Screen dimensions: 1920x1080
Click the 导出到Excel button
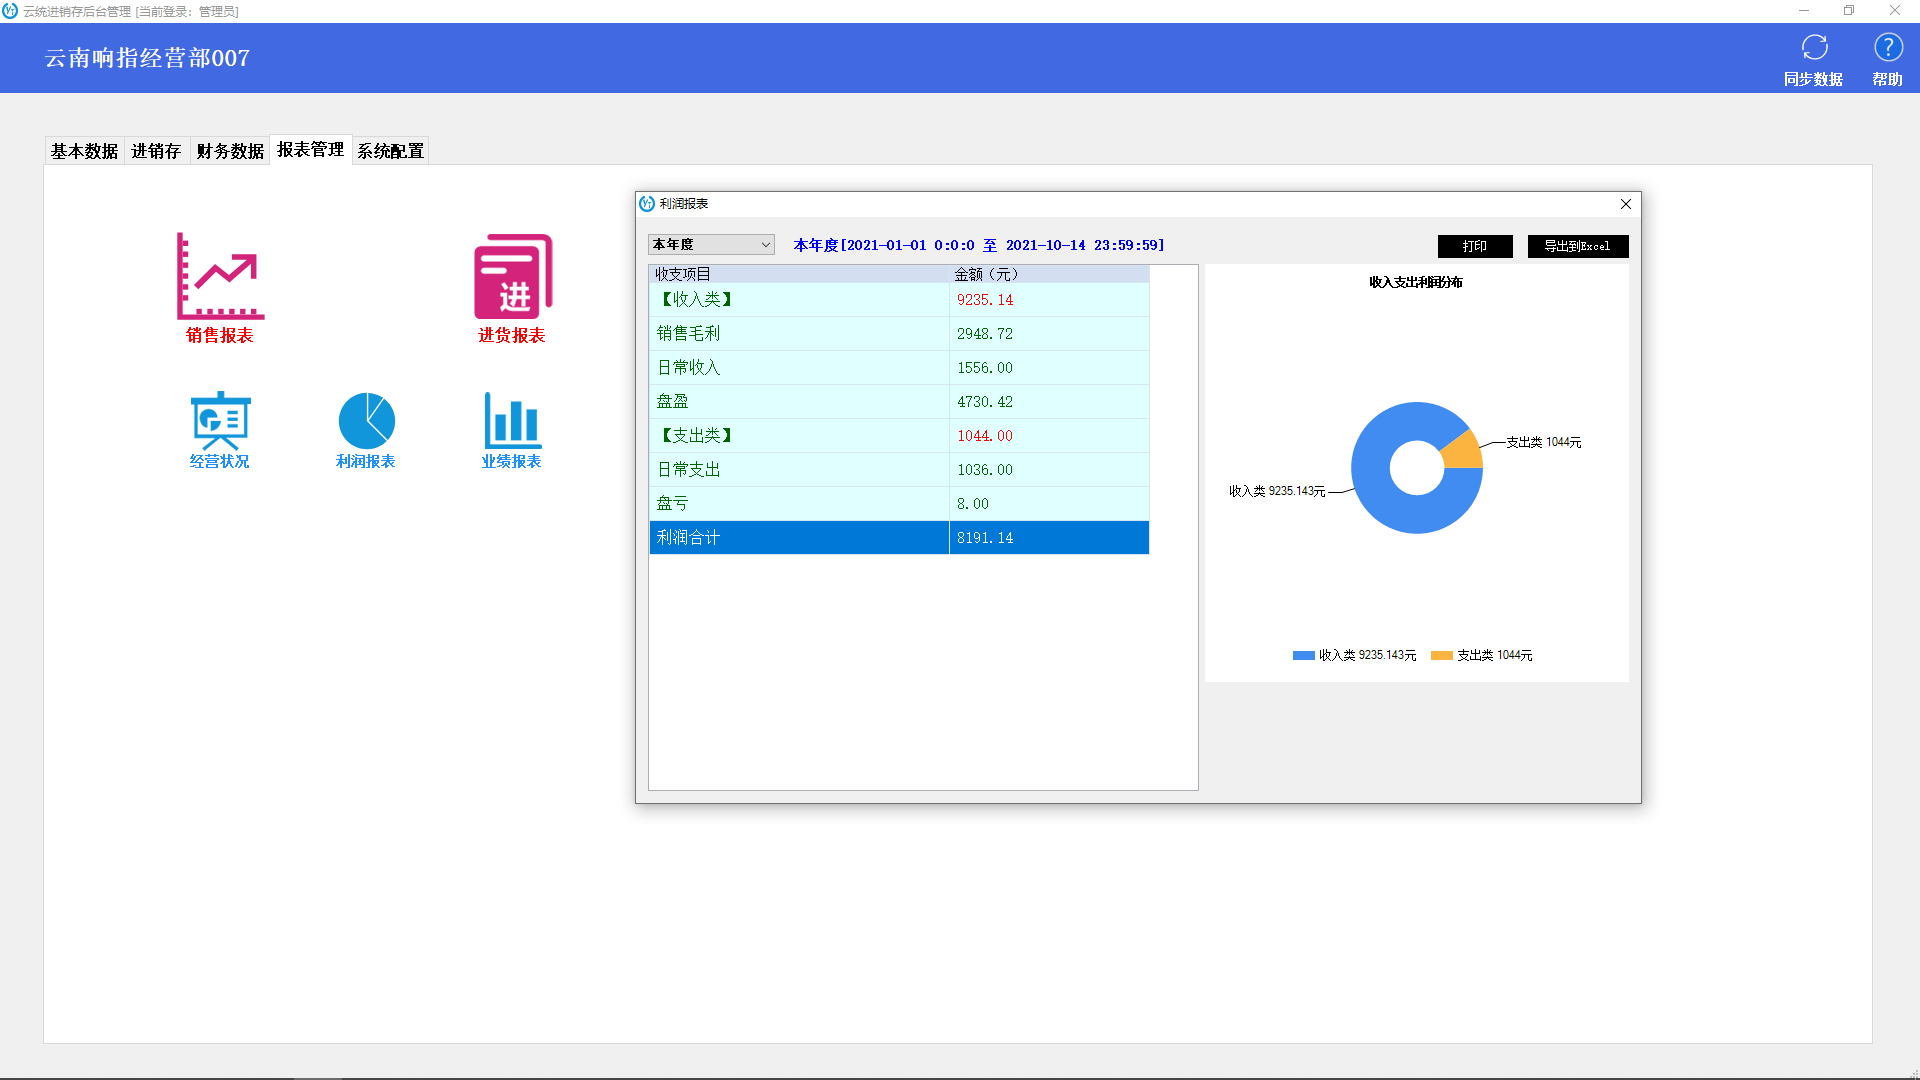pos(1577,245)
